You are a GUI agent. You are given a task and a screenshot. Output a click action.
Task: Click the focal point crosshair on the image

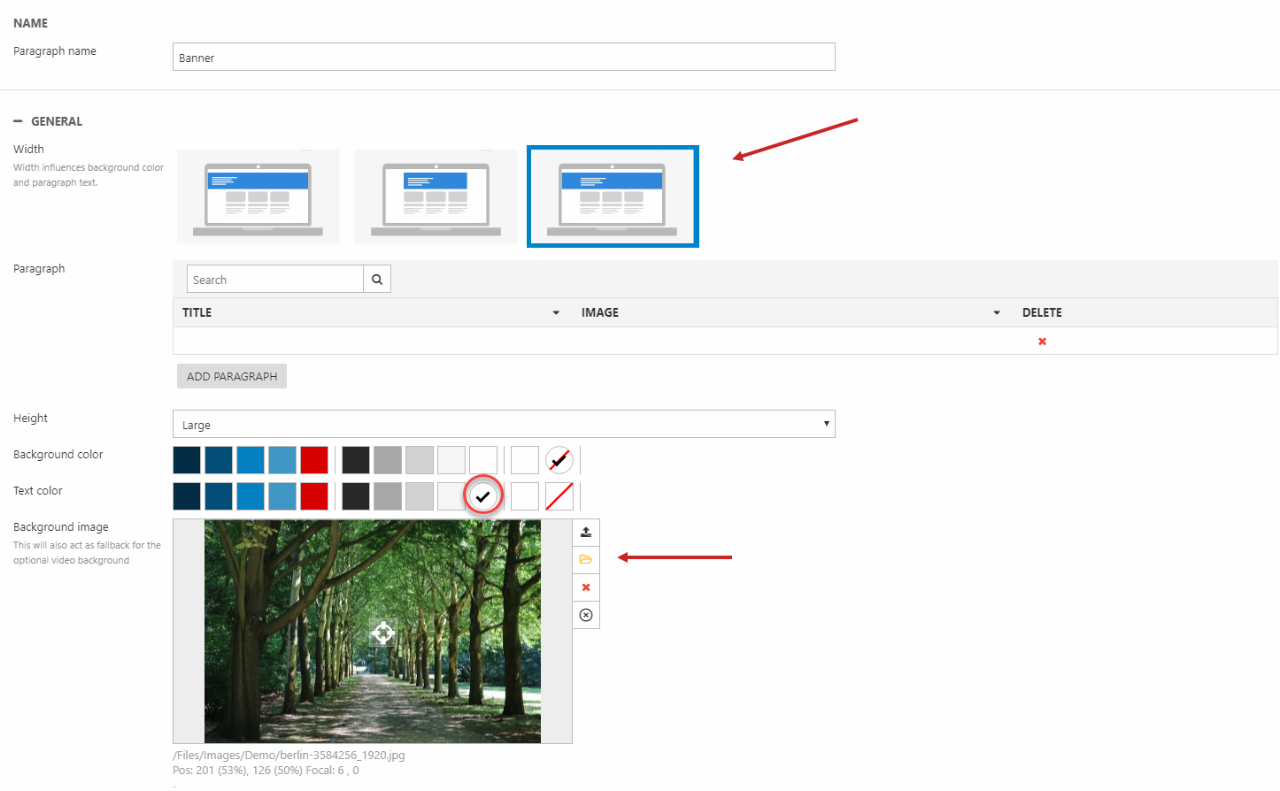383,632
